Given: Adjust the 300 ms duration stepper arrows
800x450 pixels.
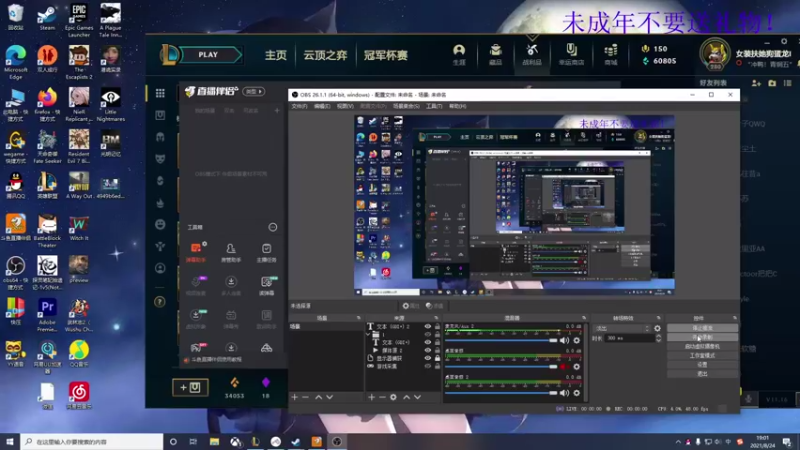Looking at the screenshot, I should click(x=658, y=338).
